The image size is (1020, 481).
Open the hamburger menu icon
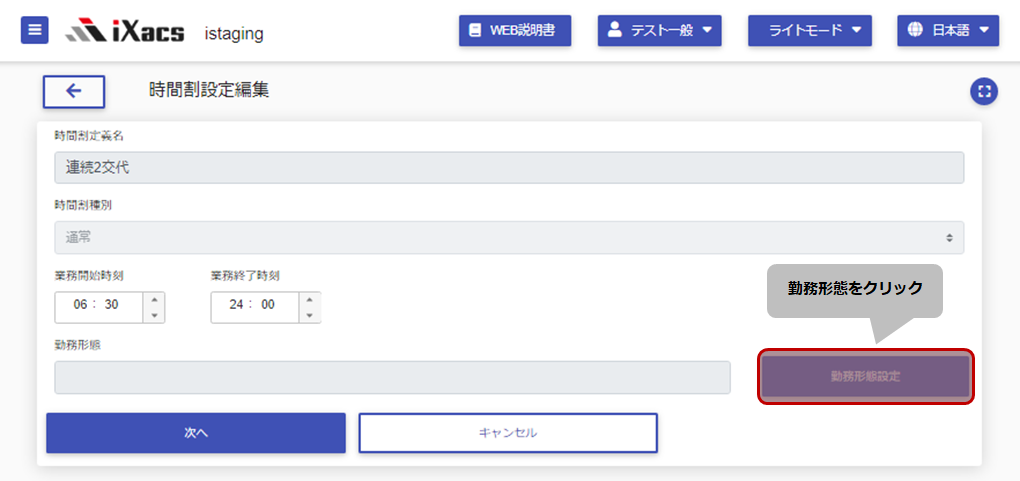pyautogui.click(x=34, y=31)
